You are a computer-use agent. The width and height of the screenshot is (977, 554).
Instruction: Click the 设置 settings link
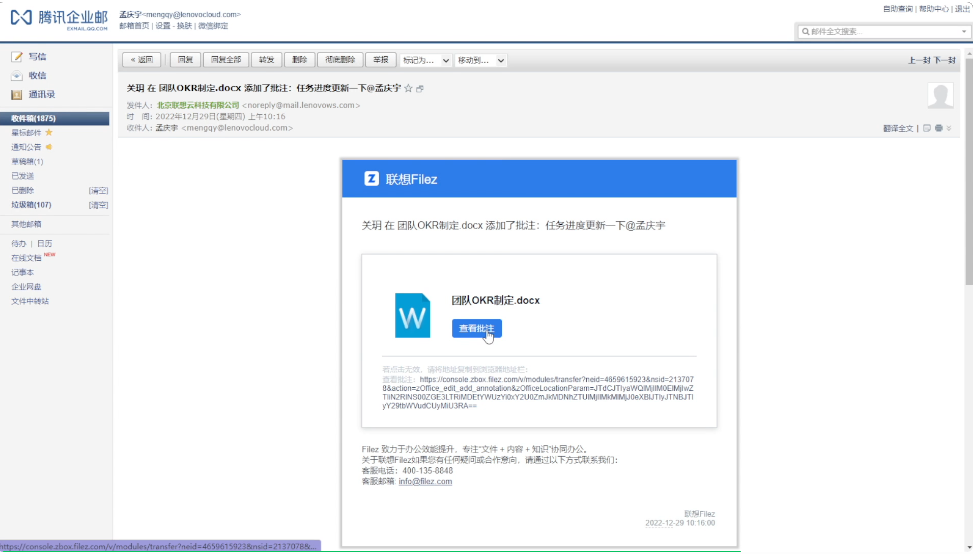[163, 26]
